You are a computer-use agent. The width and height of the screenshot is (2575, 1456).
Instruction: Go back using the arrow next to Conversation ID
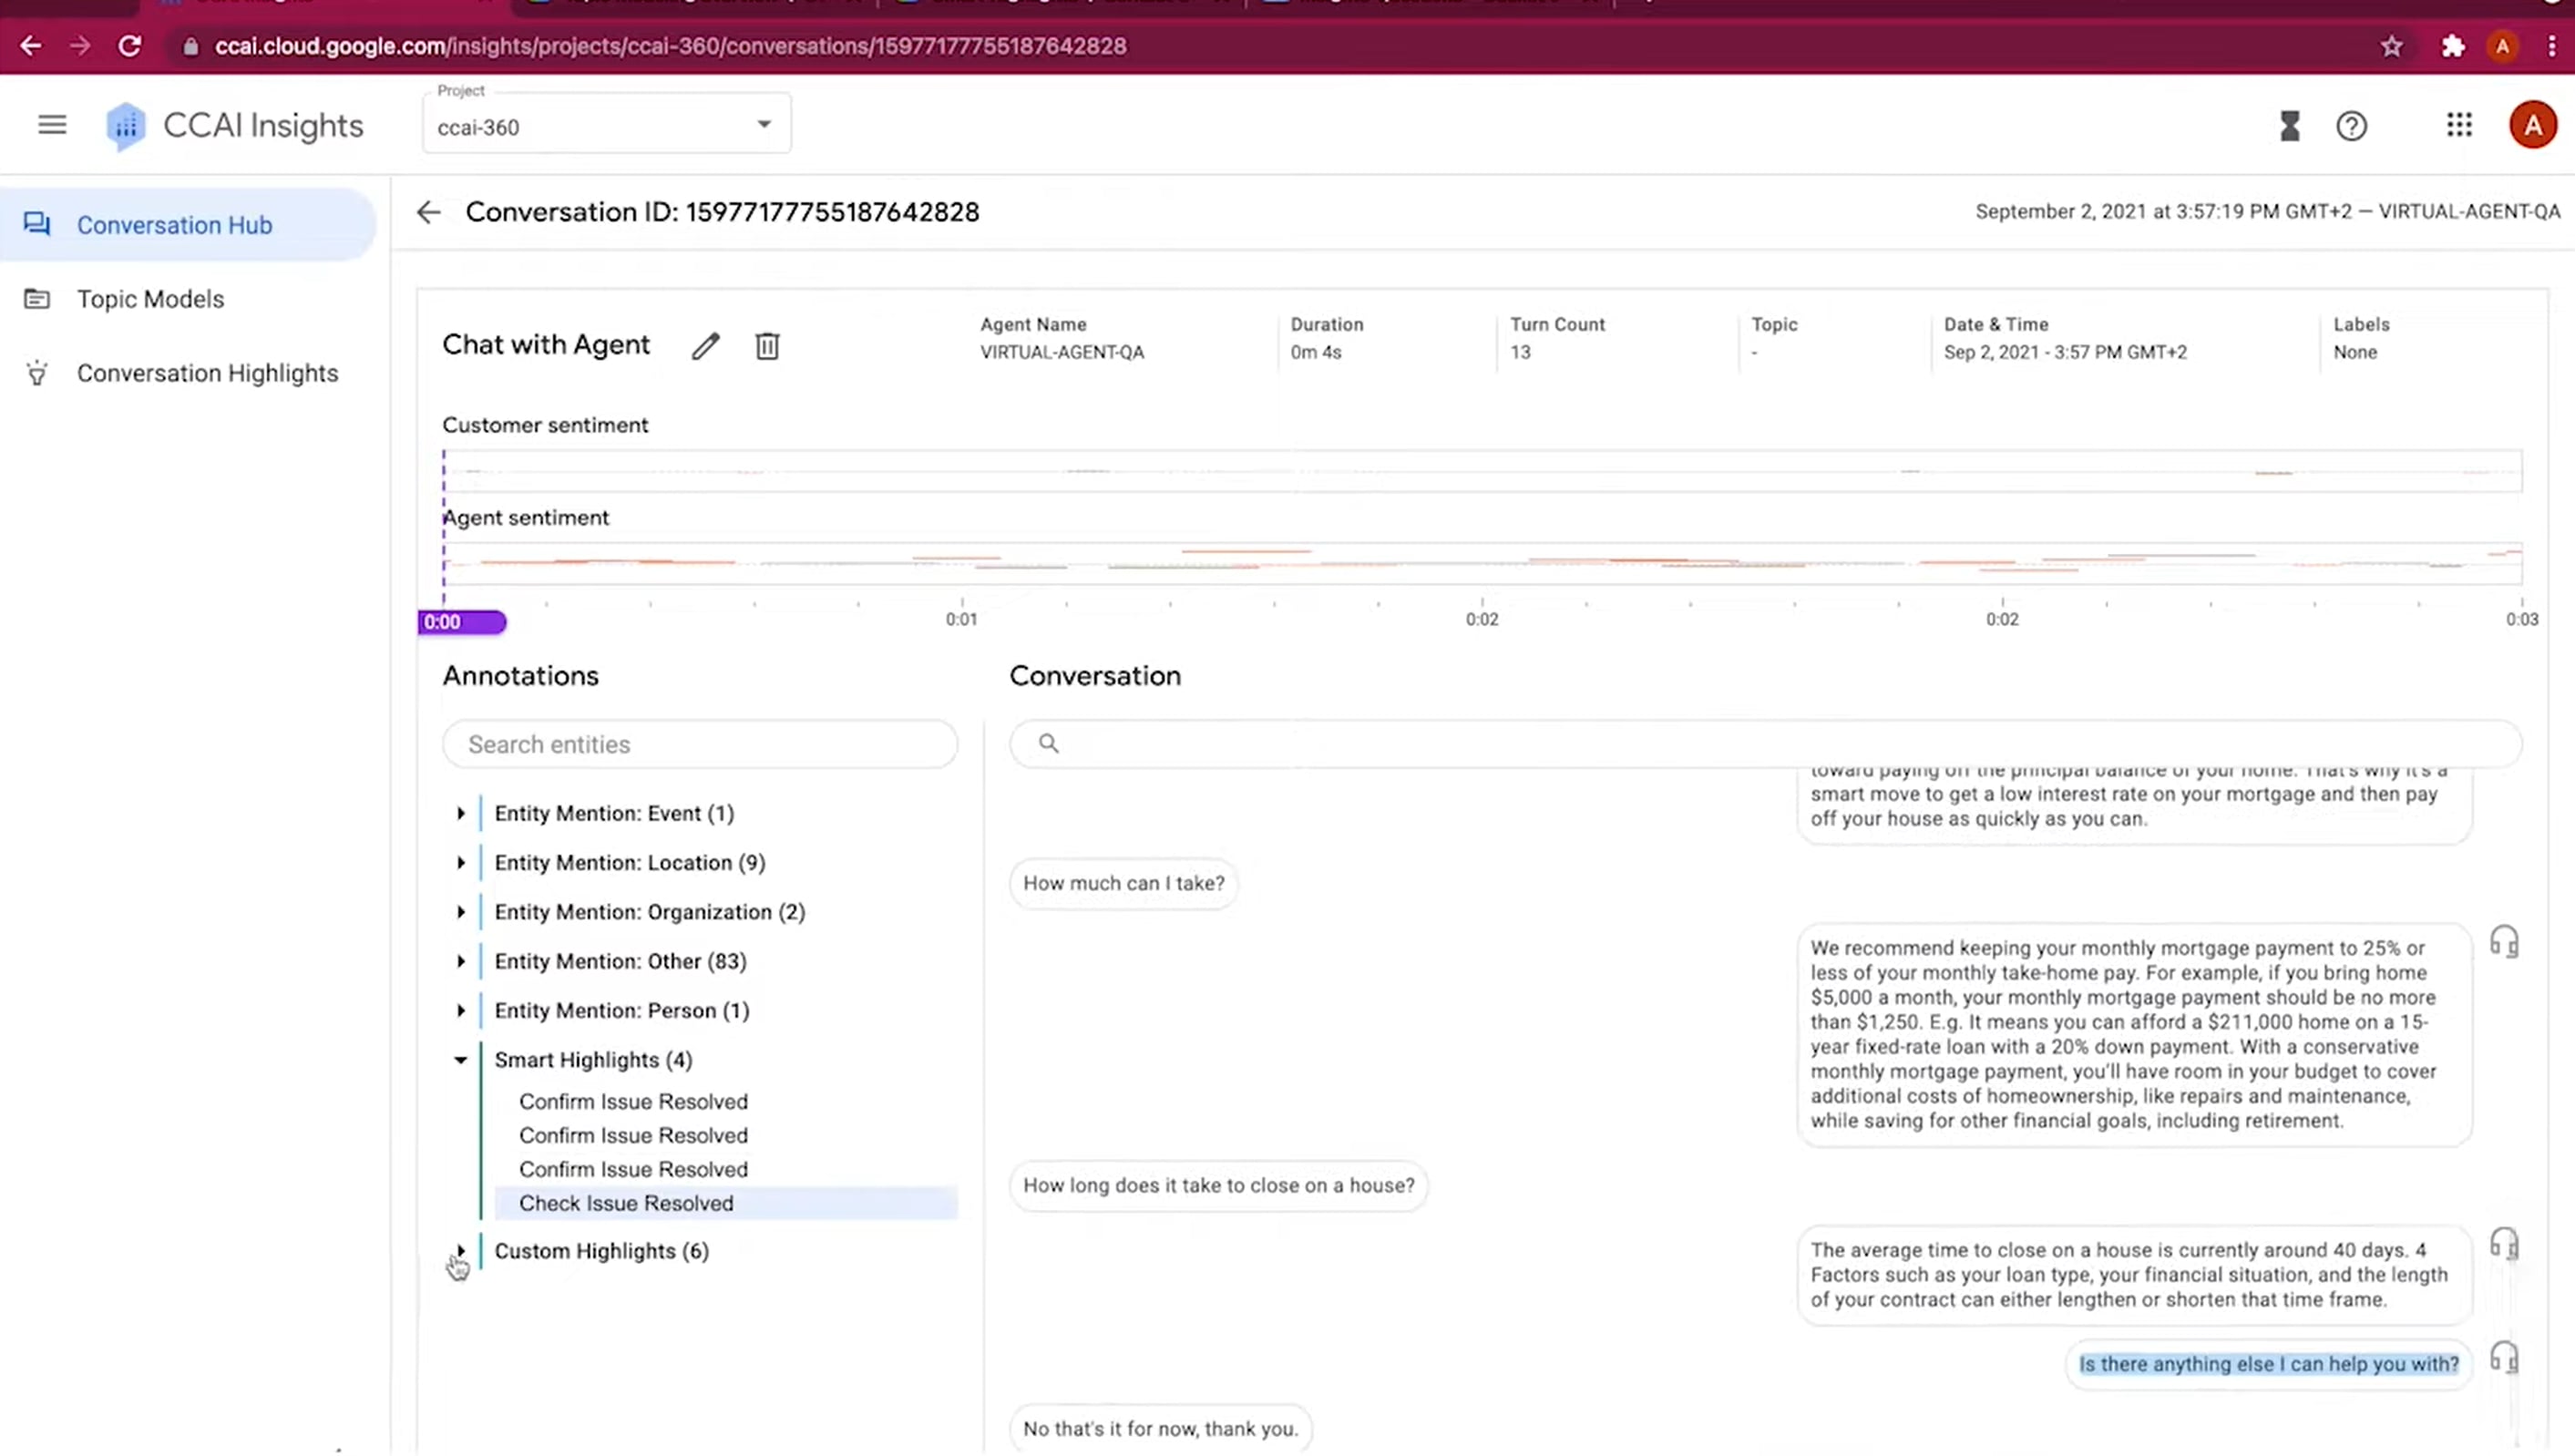point(428,211)
